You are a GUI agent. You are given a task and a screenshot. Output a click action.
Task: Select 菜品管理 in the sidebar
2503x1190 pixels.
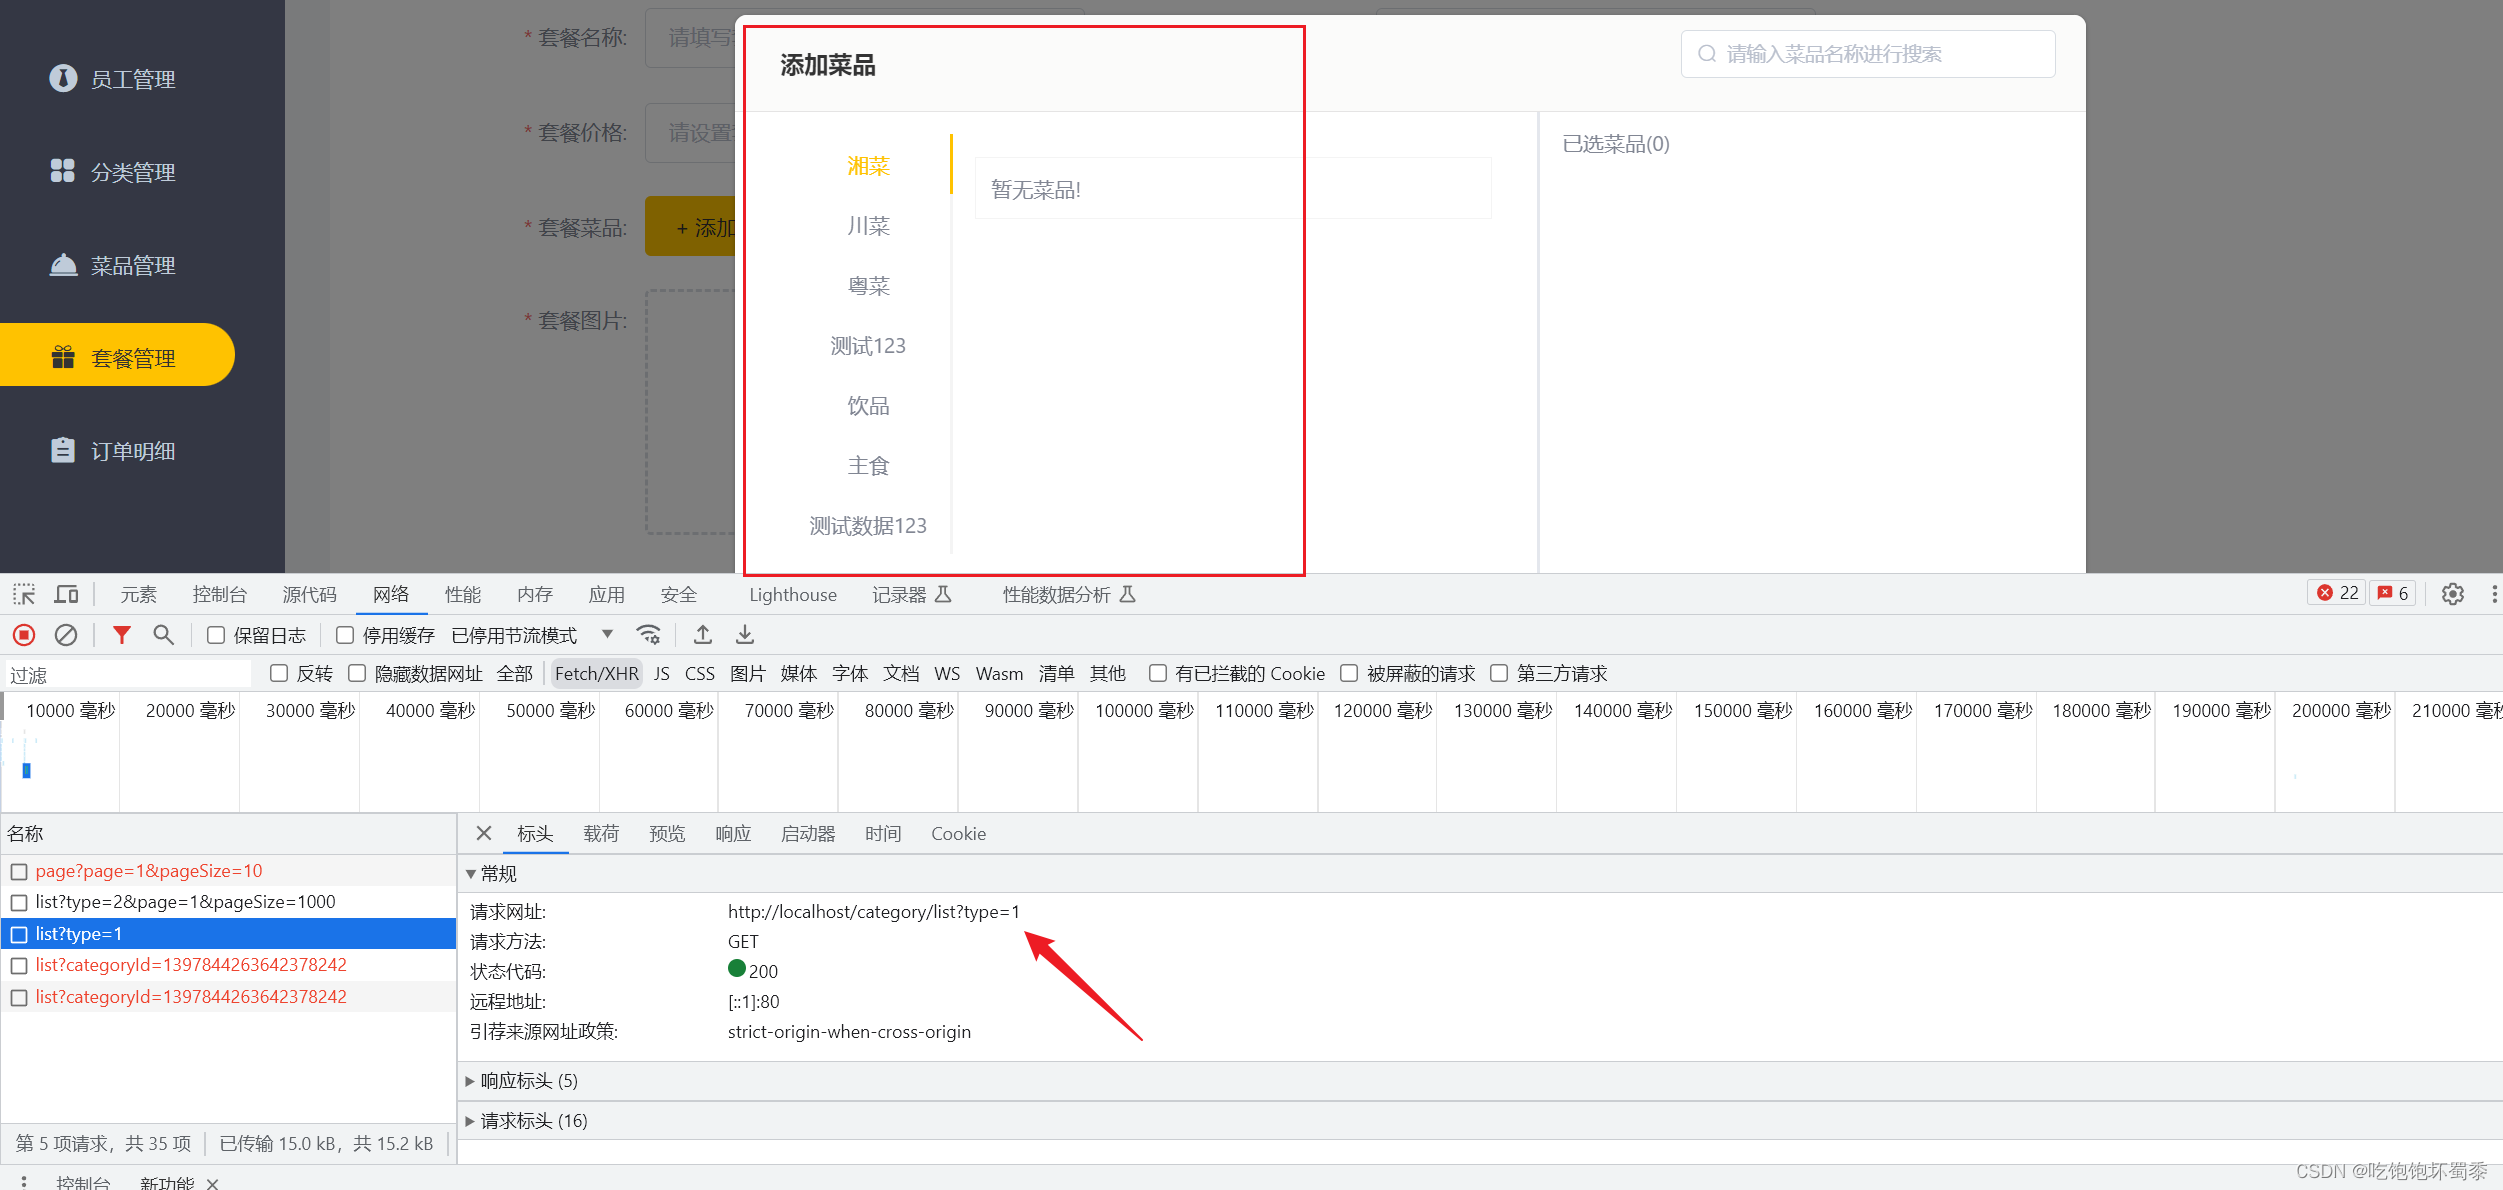tap(130, 264)
